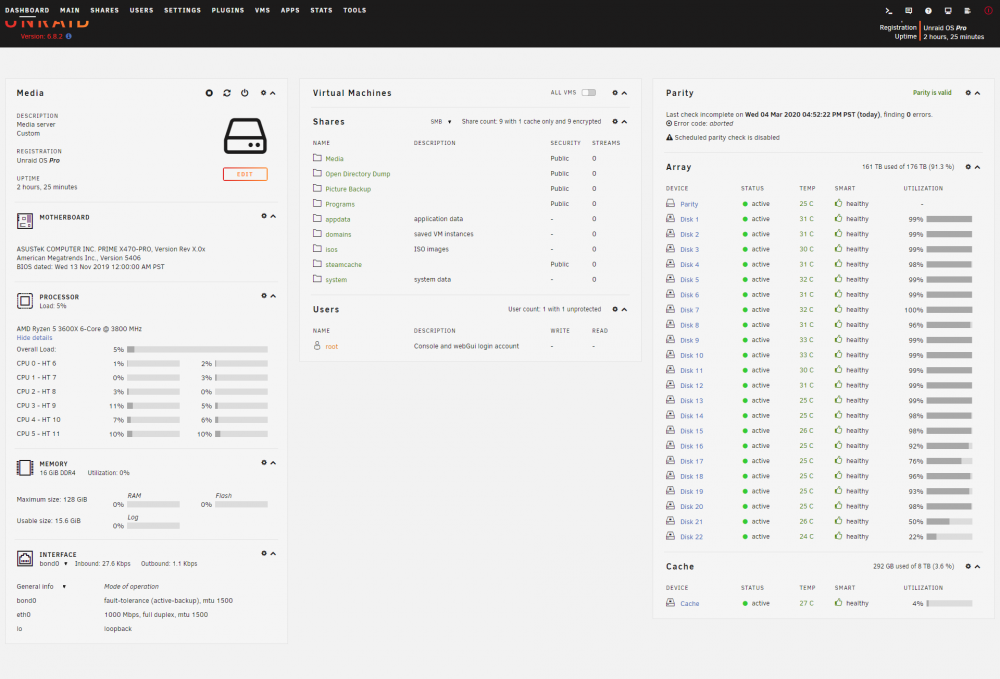Collapse the Motherboard section

pyautogui.click(x=273, y=216)
